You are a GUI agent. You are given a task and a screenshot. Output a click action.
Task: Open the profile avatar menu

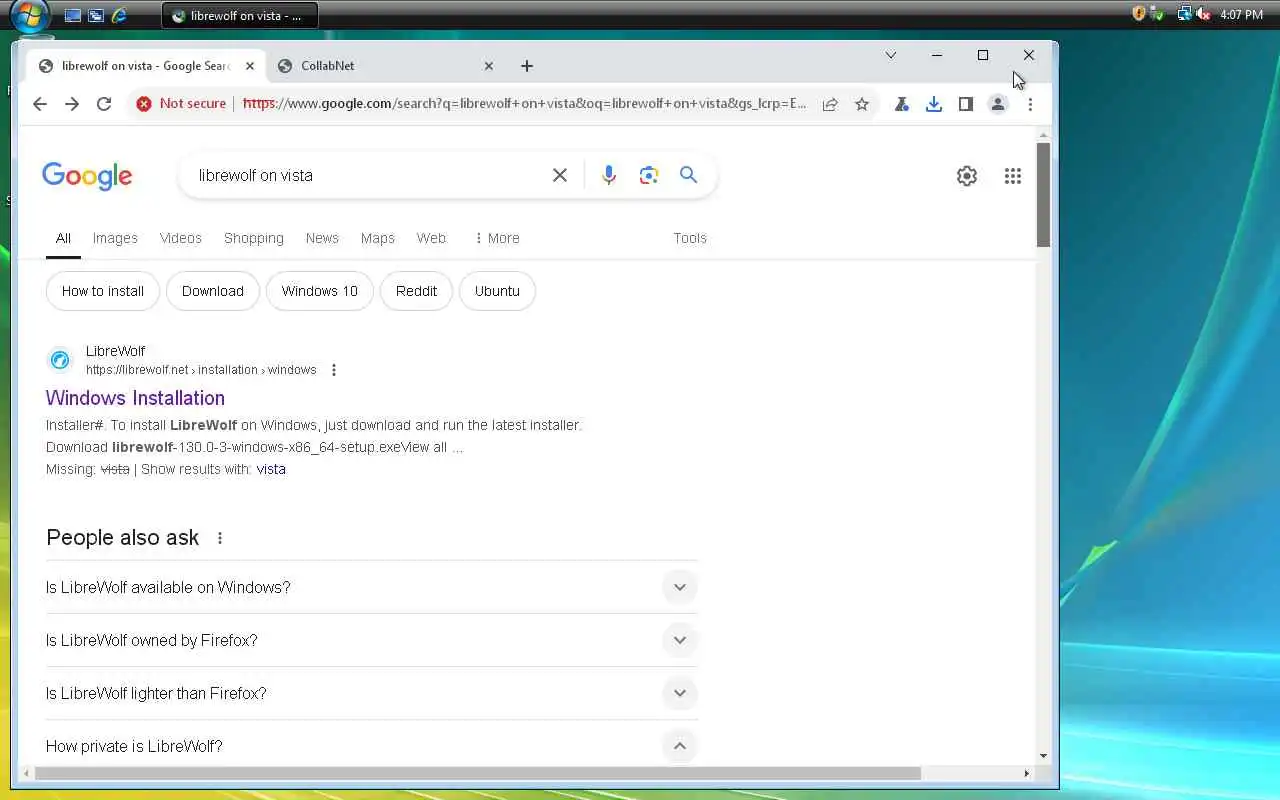click(998, 104)
